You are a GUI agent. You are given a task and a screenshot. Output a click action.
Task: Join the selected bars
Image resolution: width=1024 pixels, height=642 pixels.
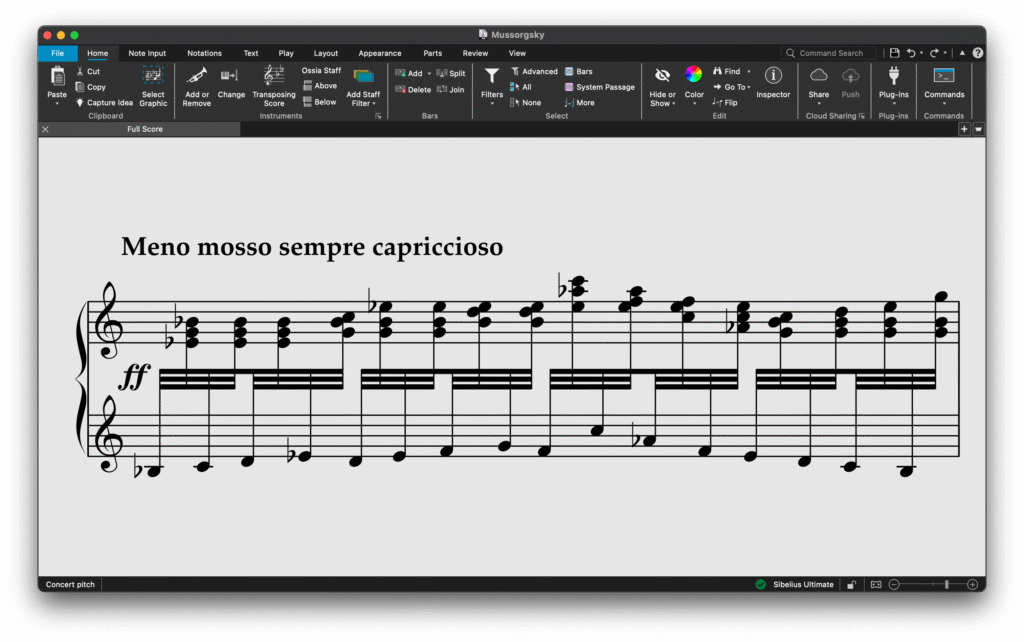(x=450, y=89)
